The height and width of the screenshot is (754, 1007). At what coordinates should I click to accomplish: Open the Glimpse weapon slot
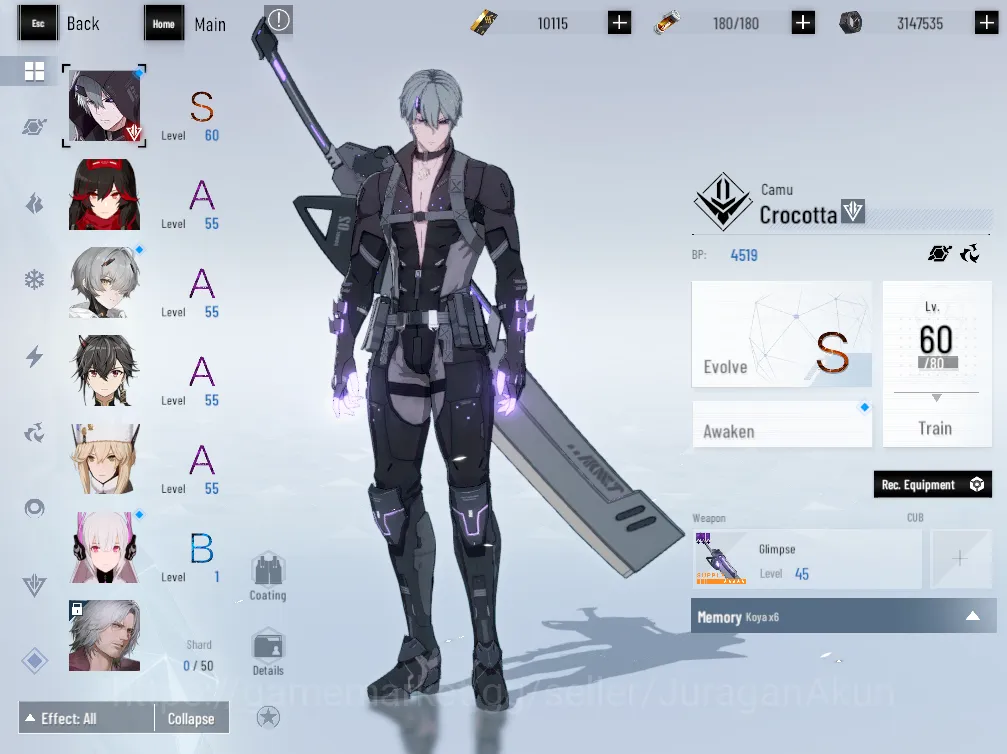pyautogui.click(x=807, y=559)
